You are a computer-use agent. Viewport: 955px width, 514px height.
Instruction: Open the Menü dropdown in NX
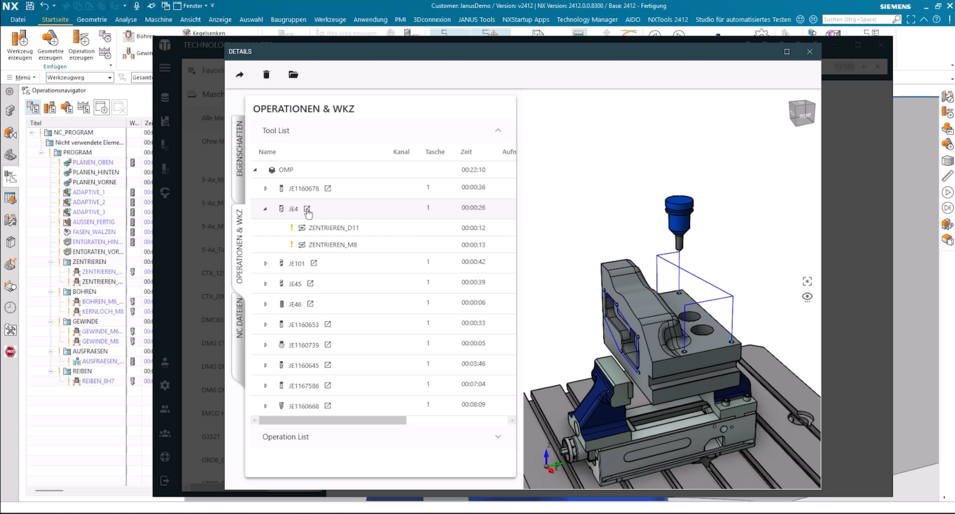pos(21,77)
